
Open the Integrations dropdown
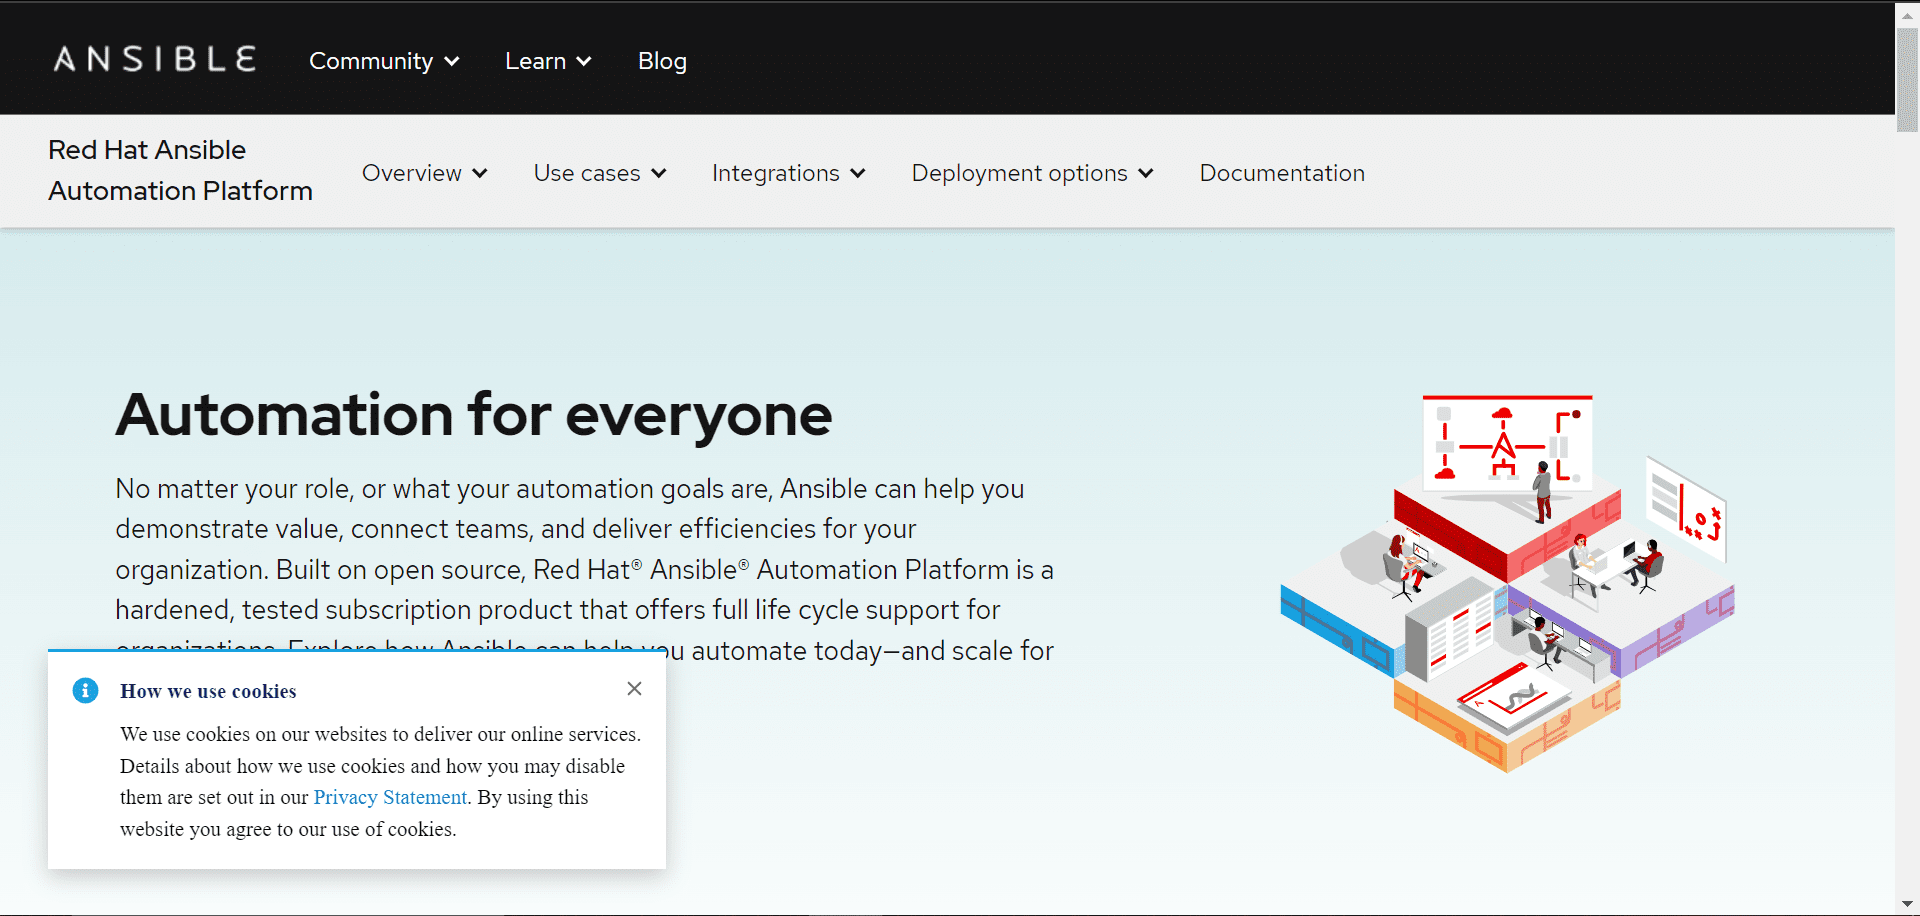click(x=776, y=173)
